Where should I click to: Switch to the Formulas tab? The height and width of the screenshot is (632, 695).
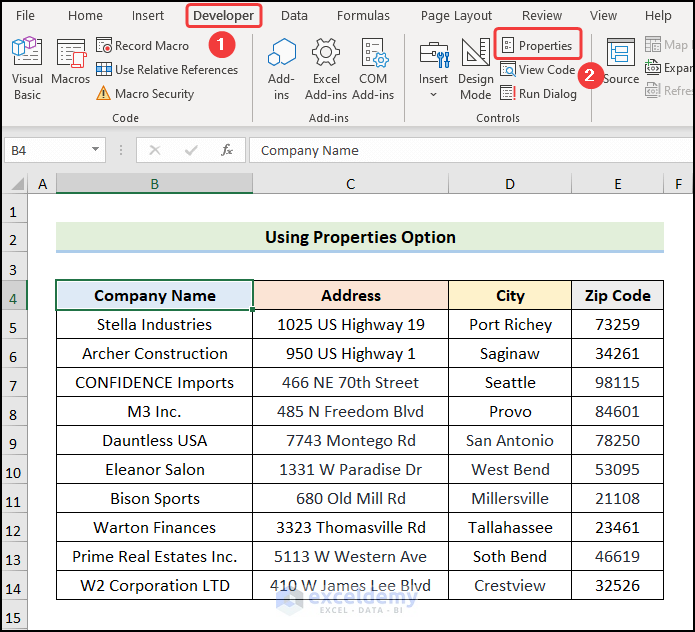click(363, 16)
